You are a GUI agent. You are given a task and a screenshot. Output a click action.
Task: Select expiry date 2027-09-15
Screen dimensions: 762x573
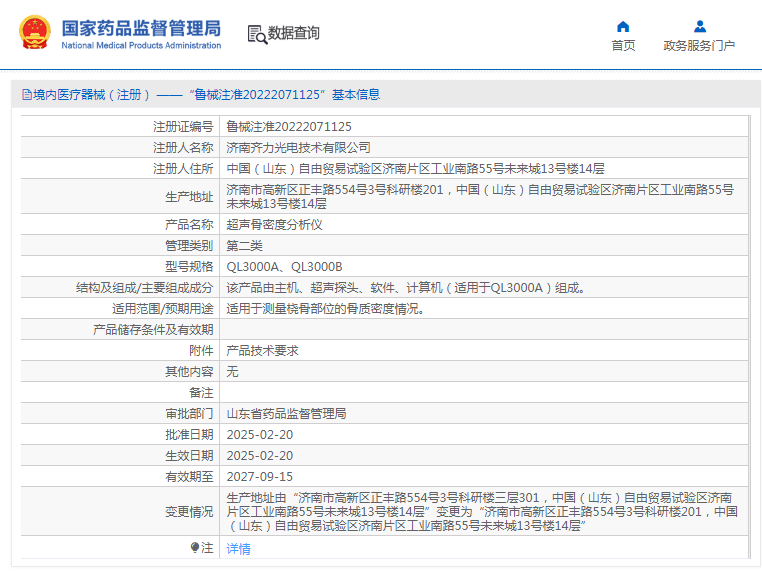pyautogui.click(x=260, y=476)
